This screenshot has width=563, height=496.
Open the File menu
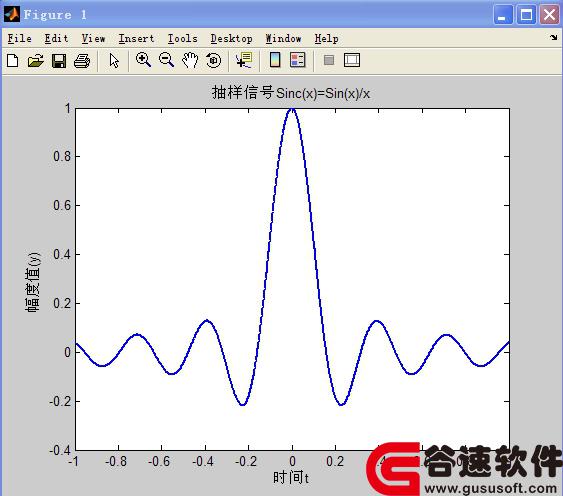(x=19, y=38)
